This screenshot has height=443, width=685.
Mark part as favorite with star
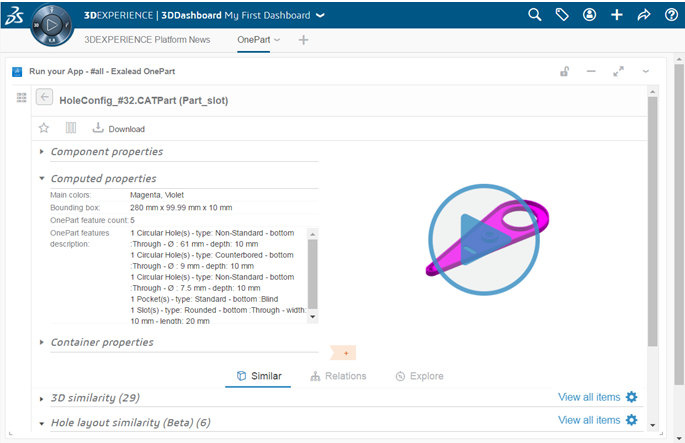point(44,128)
